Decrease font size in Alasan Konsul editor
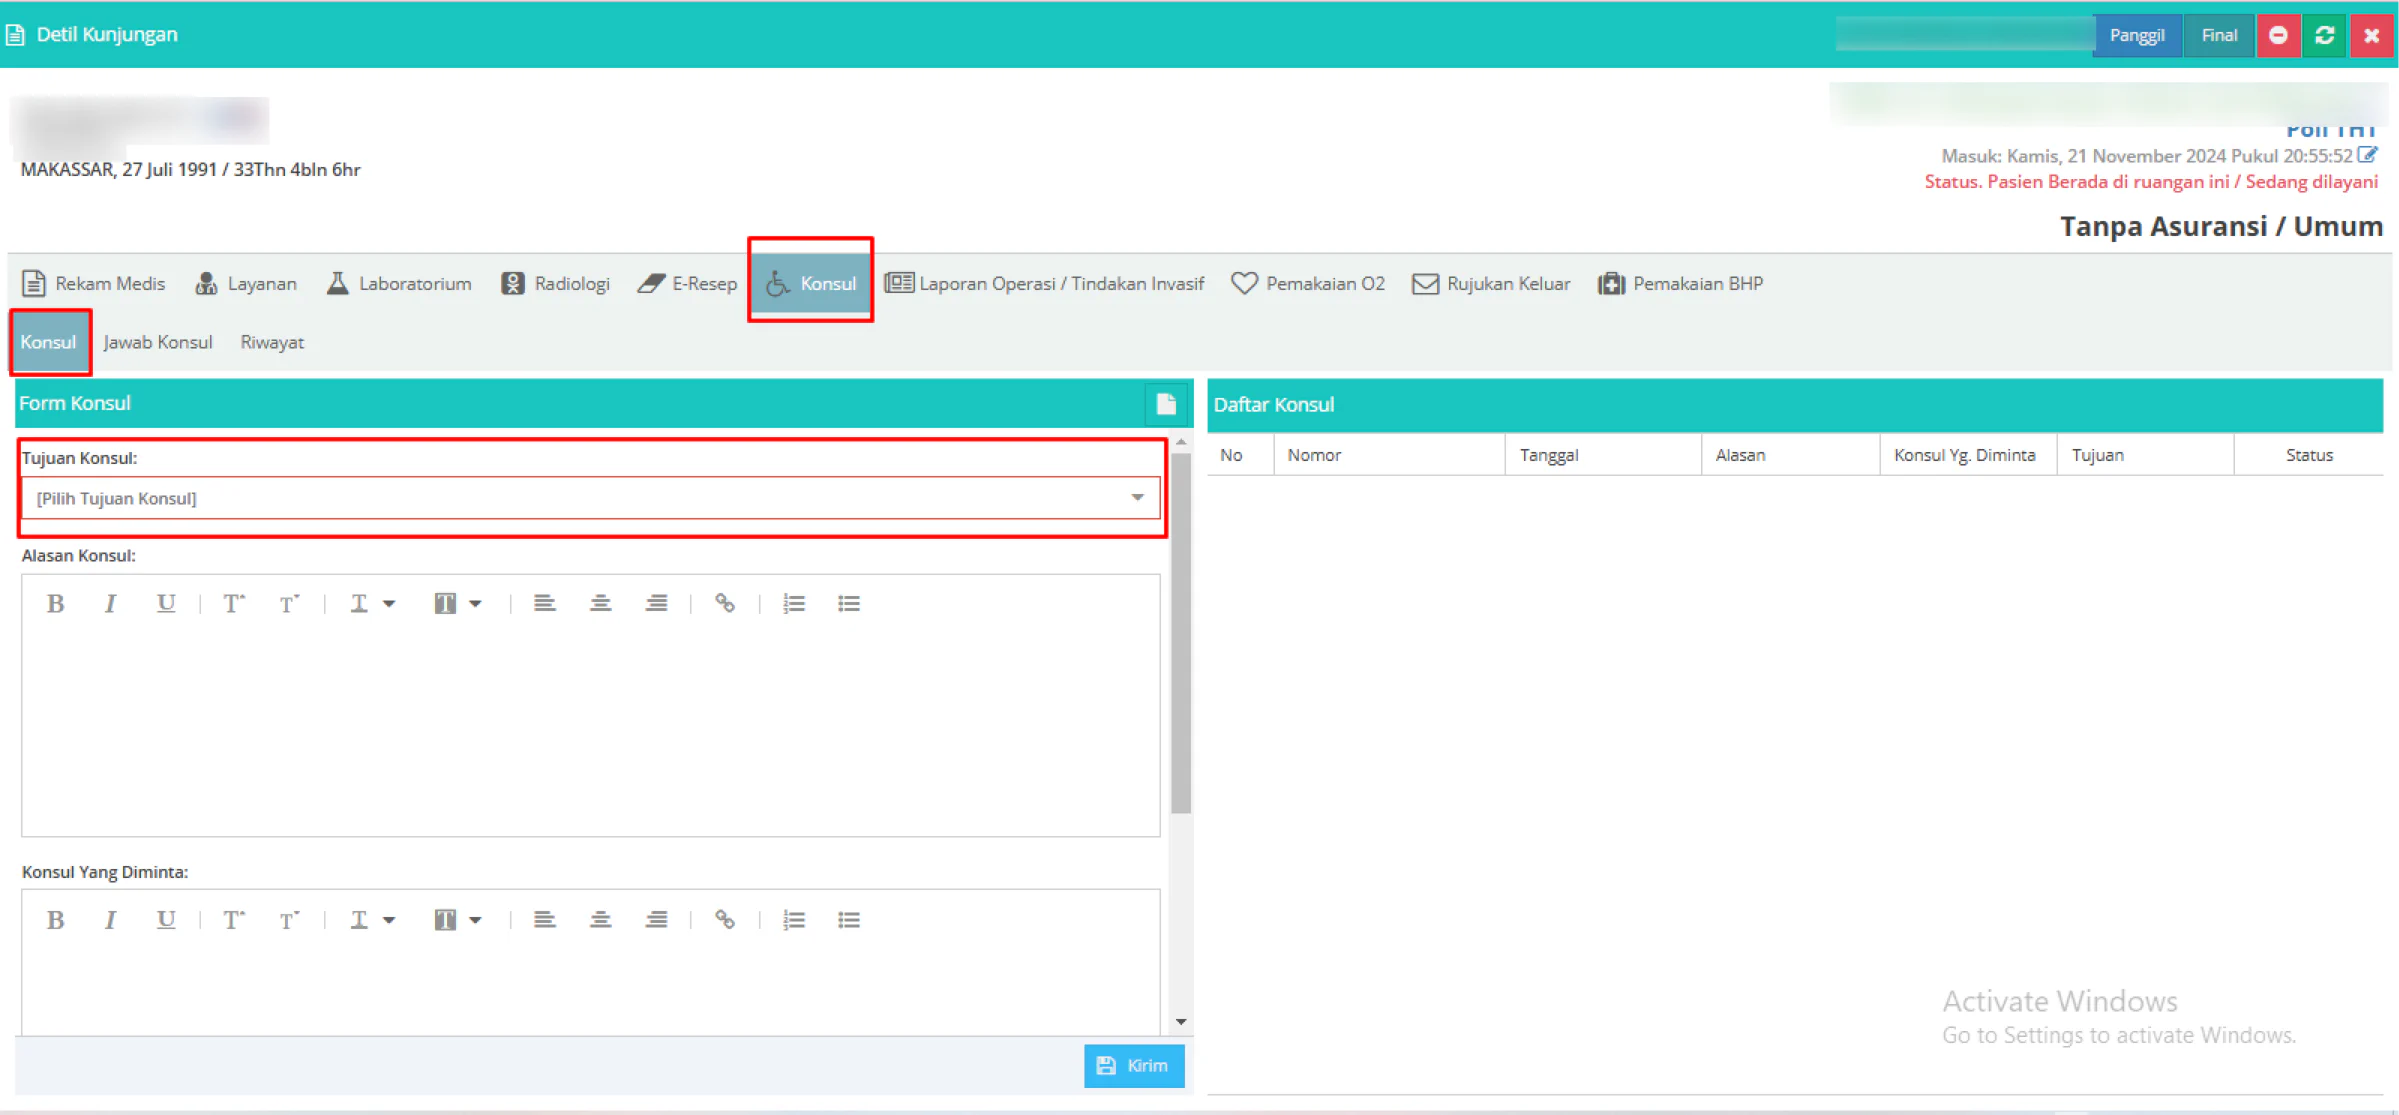The height and width of the screenshot is (1115, 2399). click(x=288, y=603)
